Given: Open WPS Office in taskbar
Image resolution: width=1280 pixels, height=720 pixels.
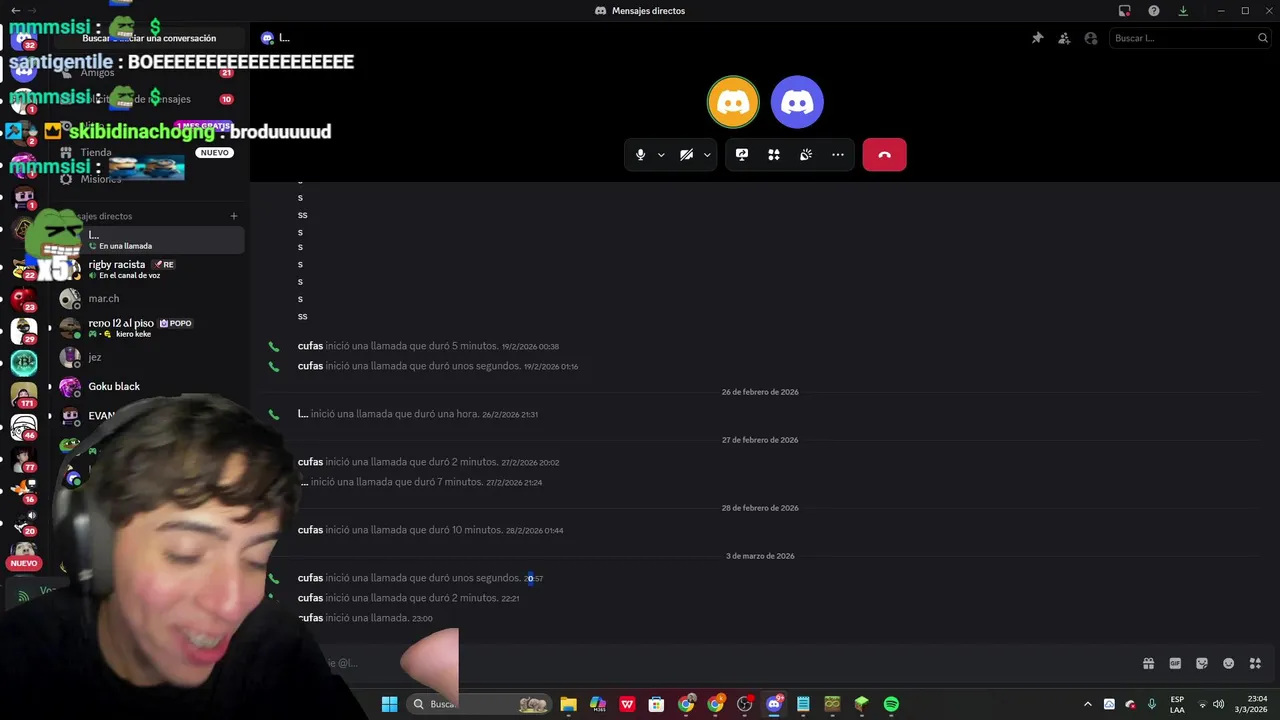Looking at the screenshot, I should 627,704.
